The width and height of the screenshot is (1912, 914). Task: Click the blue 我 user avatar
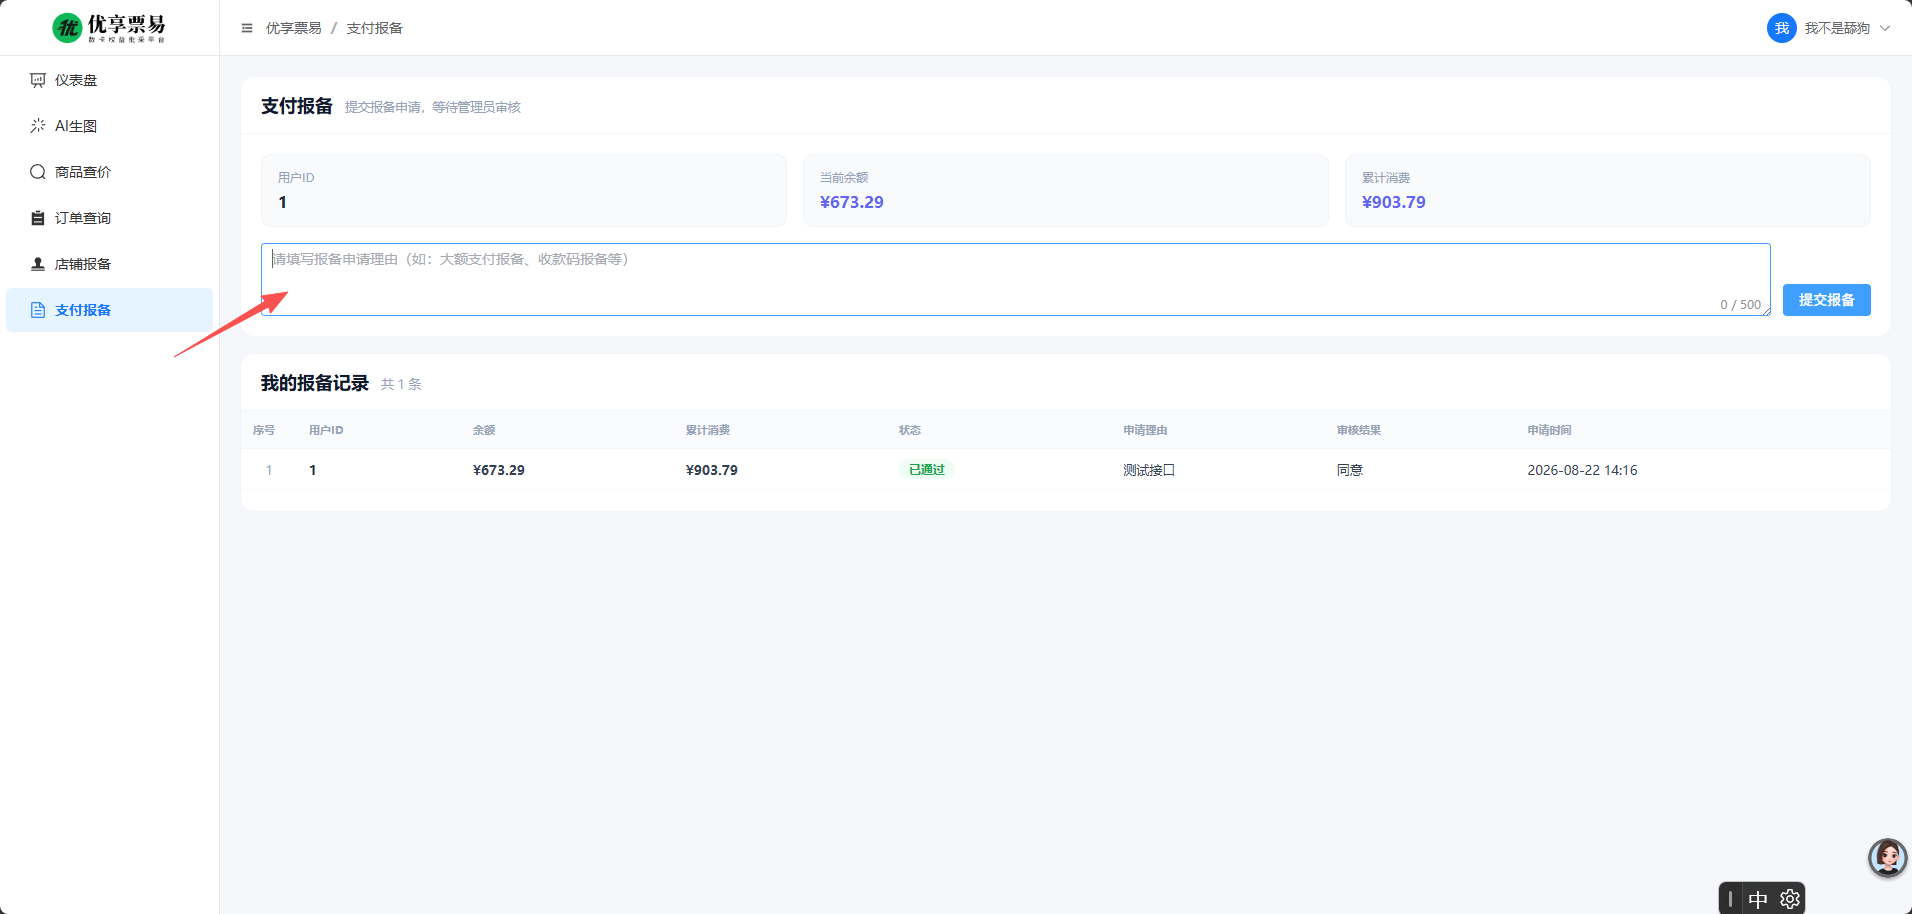[x=1782, y=28]
